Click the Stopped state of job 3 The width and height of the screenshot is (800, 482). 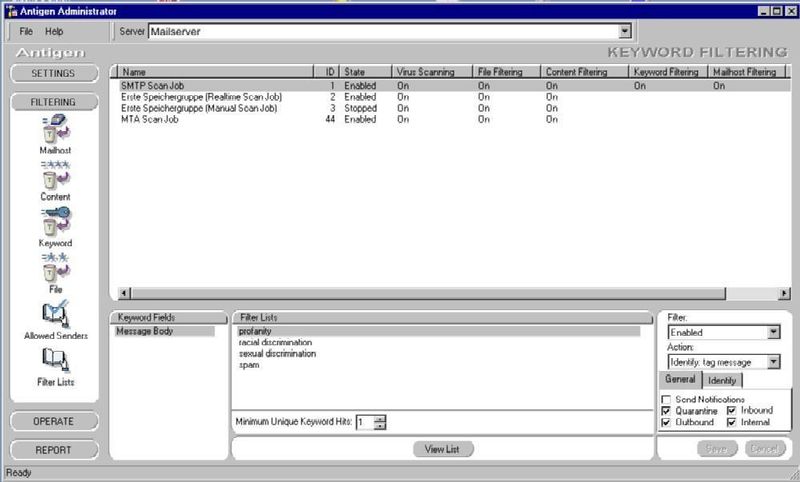(x=361, y=108)
